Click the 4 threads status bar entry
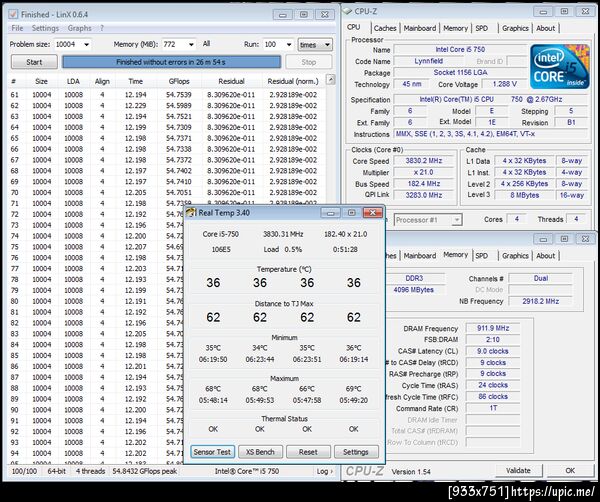 [x=90, y=471]
